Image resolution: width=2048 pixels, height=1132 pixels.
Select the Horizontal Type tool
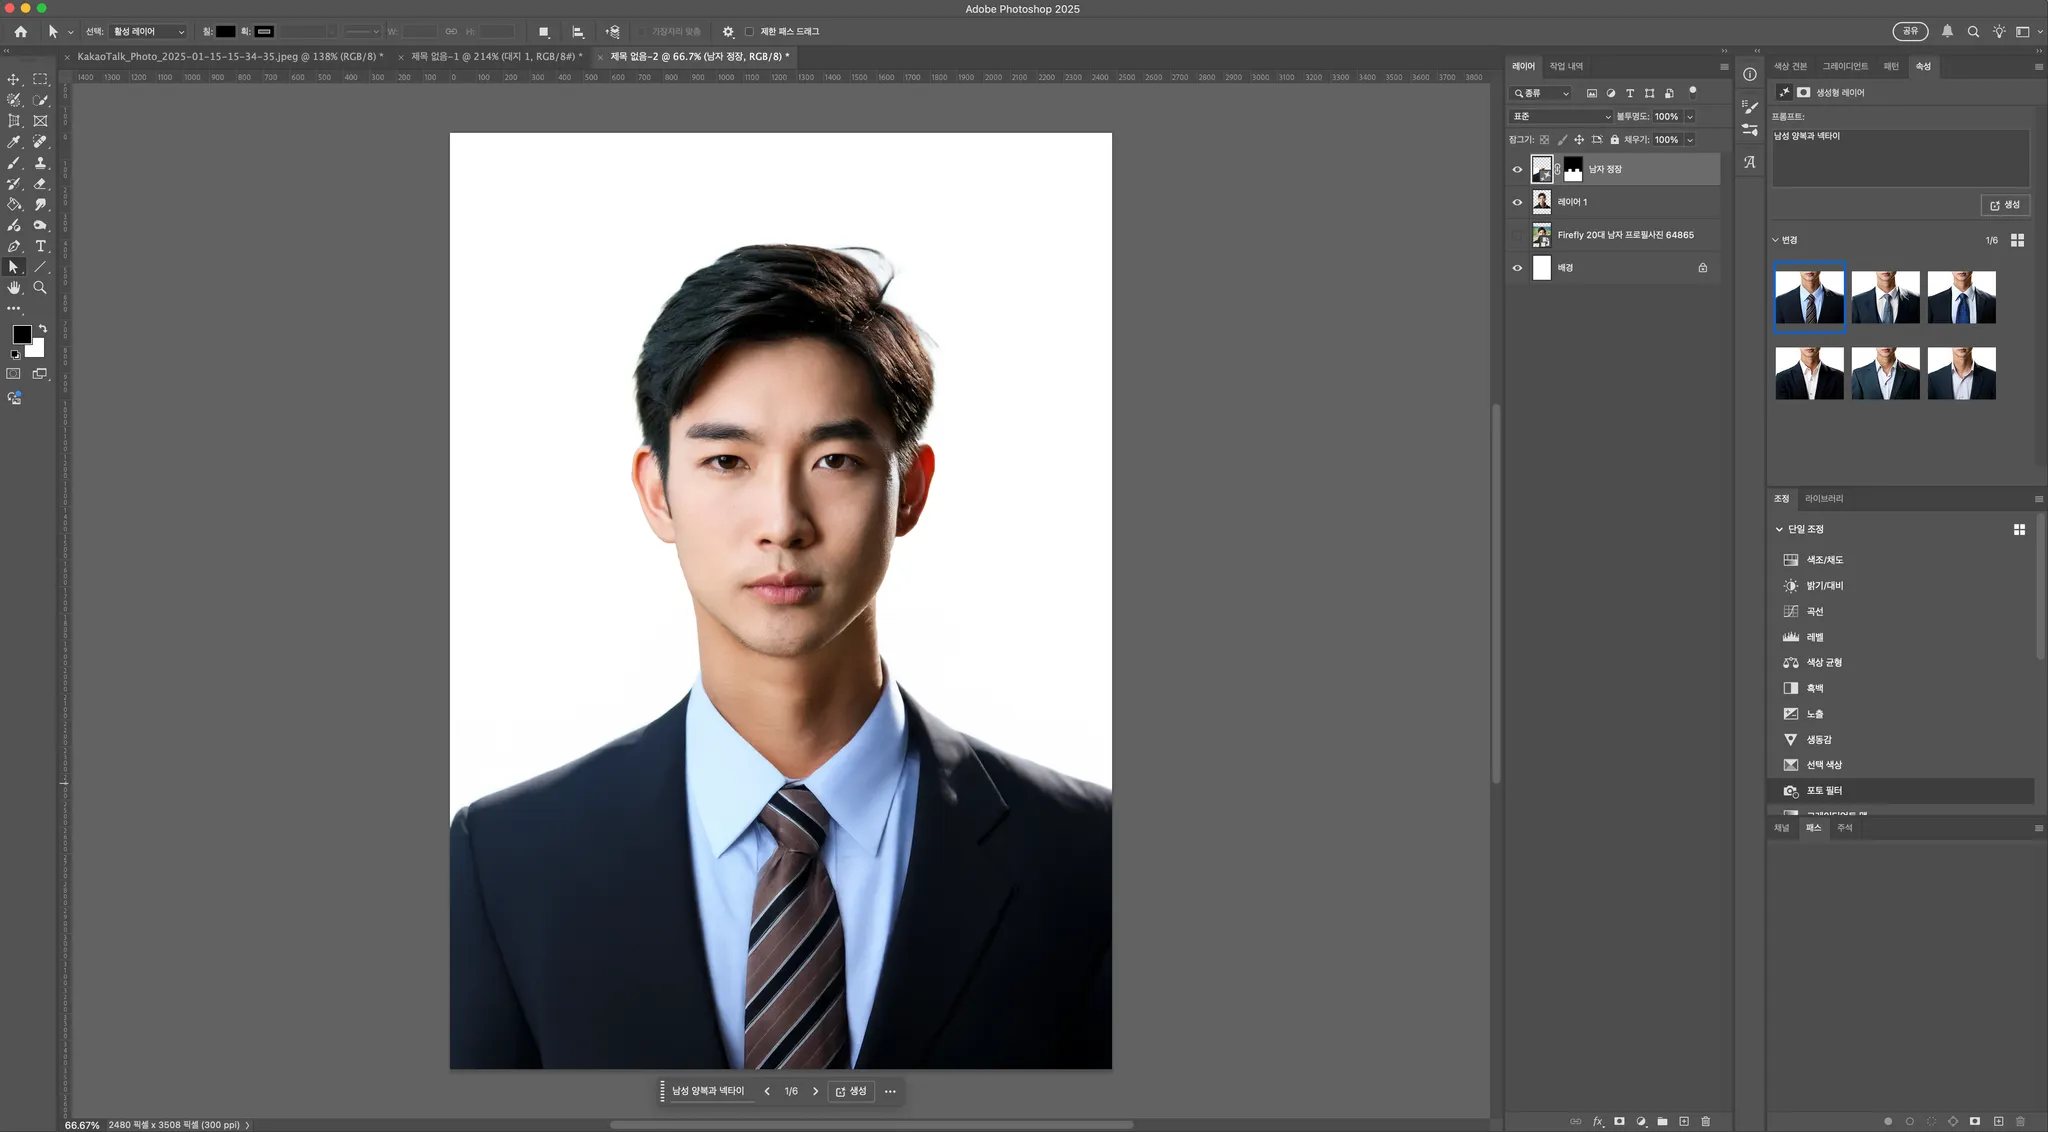tap(40, 246)
